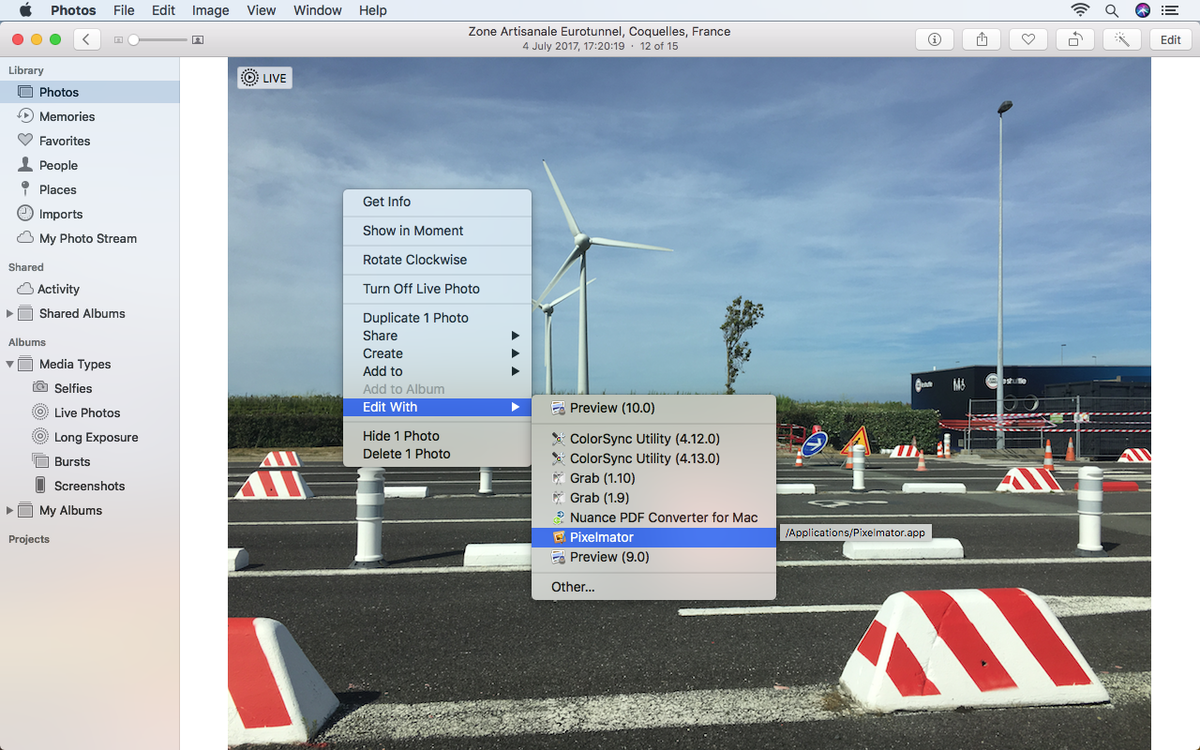Select Pixelmator in the Edit With submenu

click(x=600, y=537)
